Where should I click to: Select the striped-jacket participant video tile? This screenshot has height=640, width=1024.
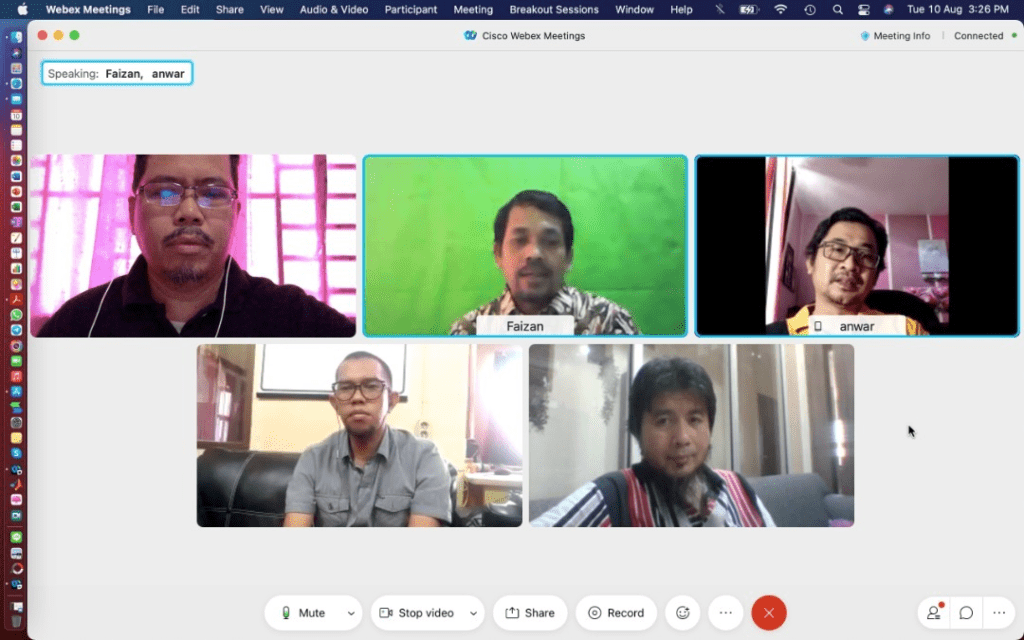click(692, 436)
